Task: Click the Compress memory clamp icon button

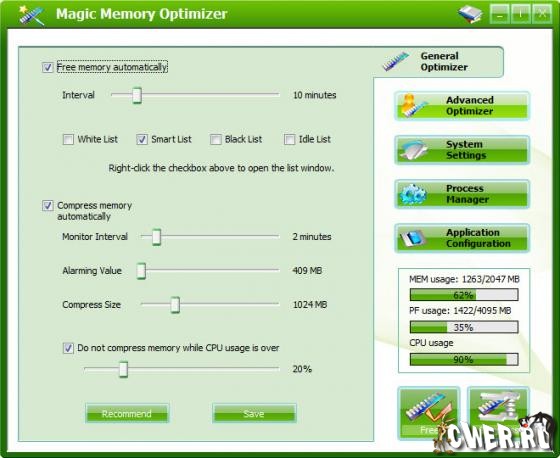Action: pos(498,413)
